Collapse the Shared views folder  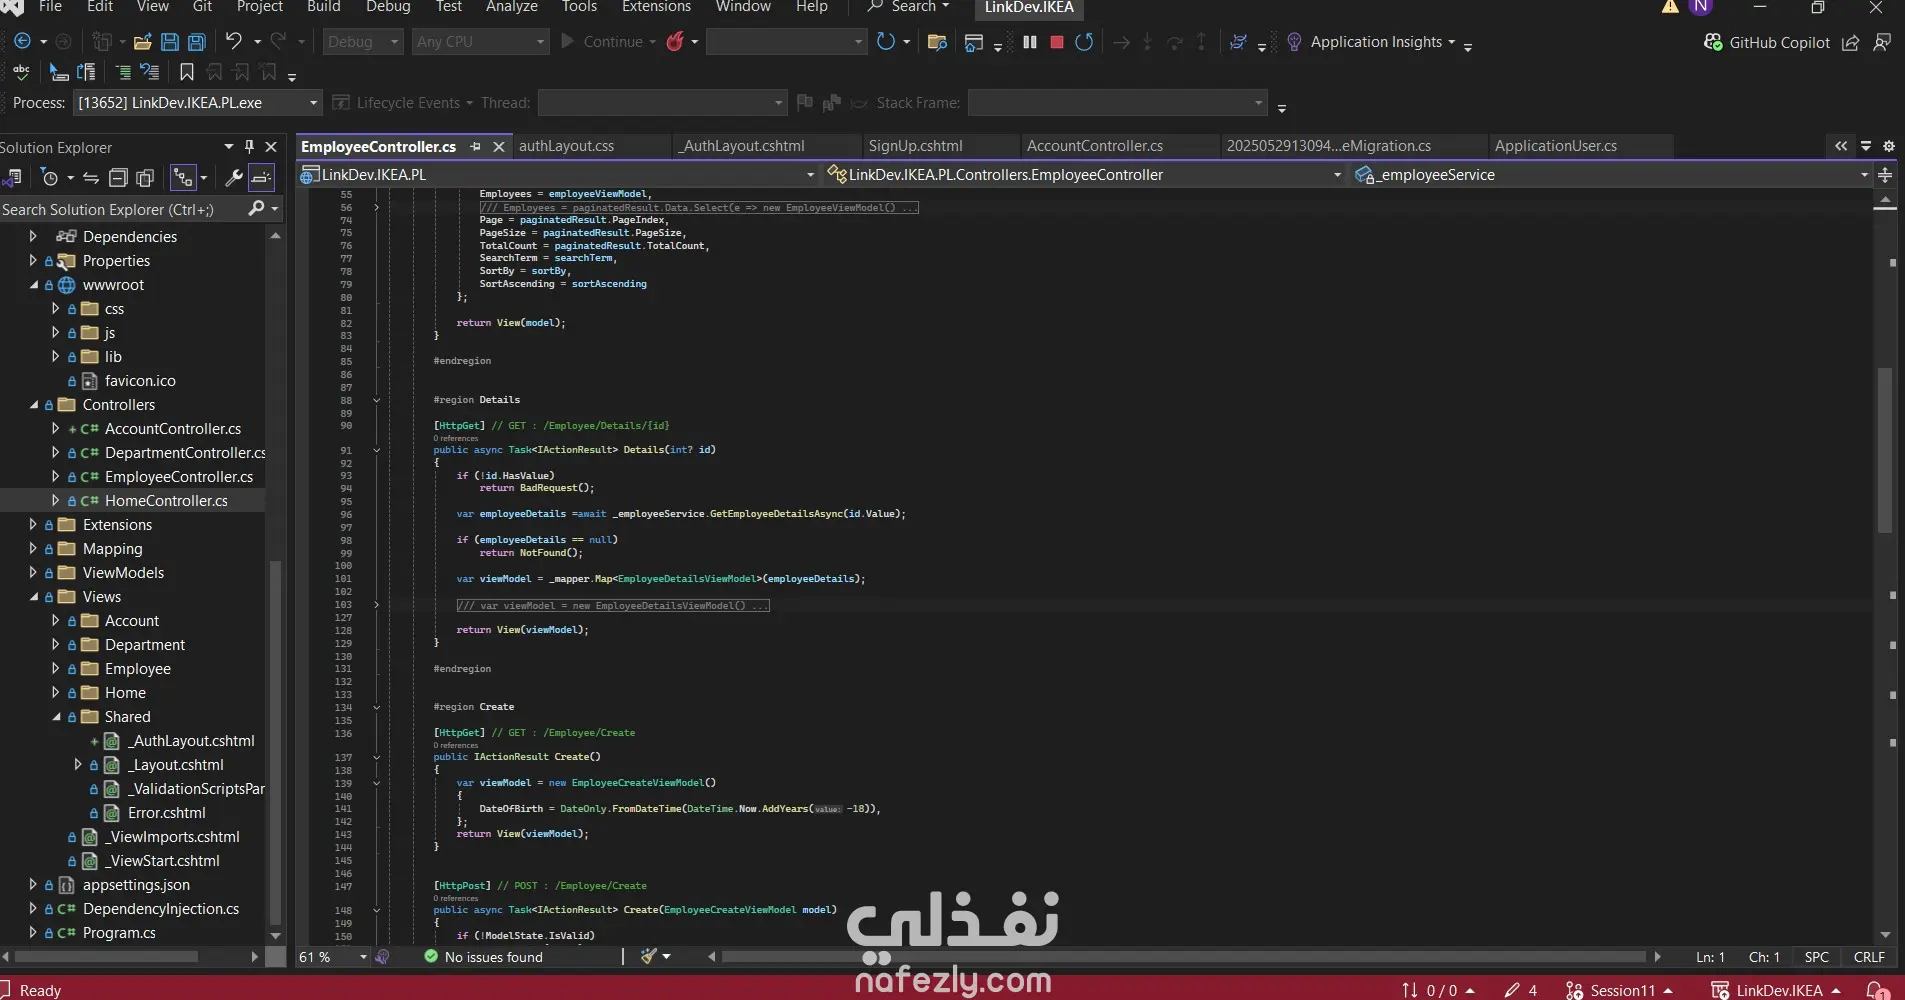(x=55, y=716)
